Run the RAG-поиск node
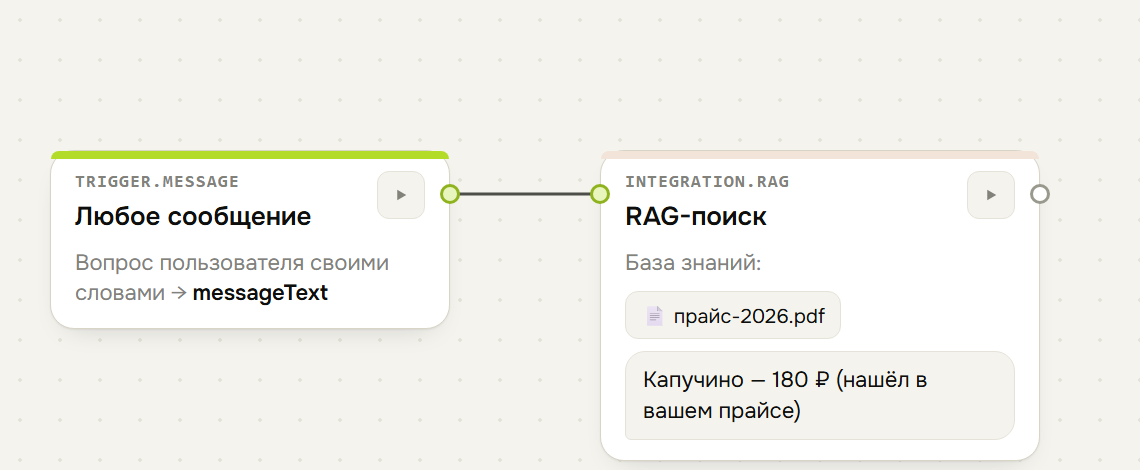The width and height of the screenshot is (1140, 470). pos(990,195)
